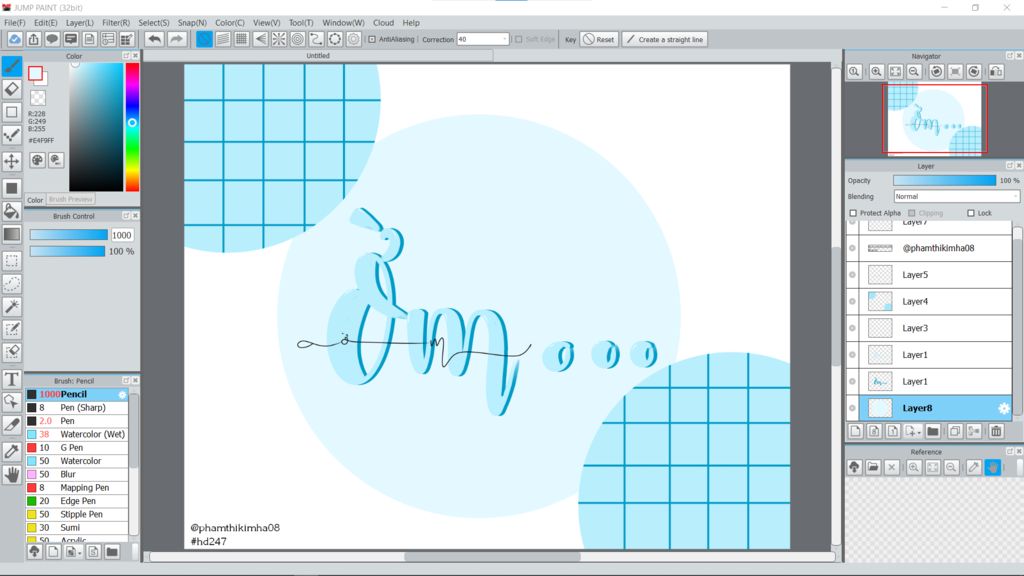Hide Layer5 visibility
Image resolution: width=1024 pixels, height=576 pixels.
coord(852,275)
